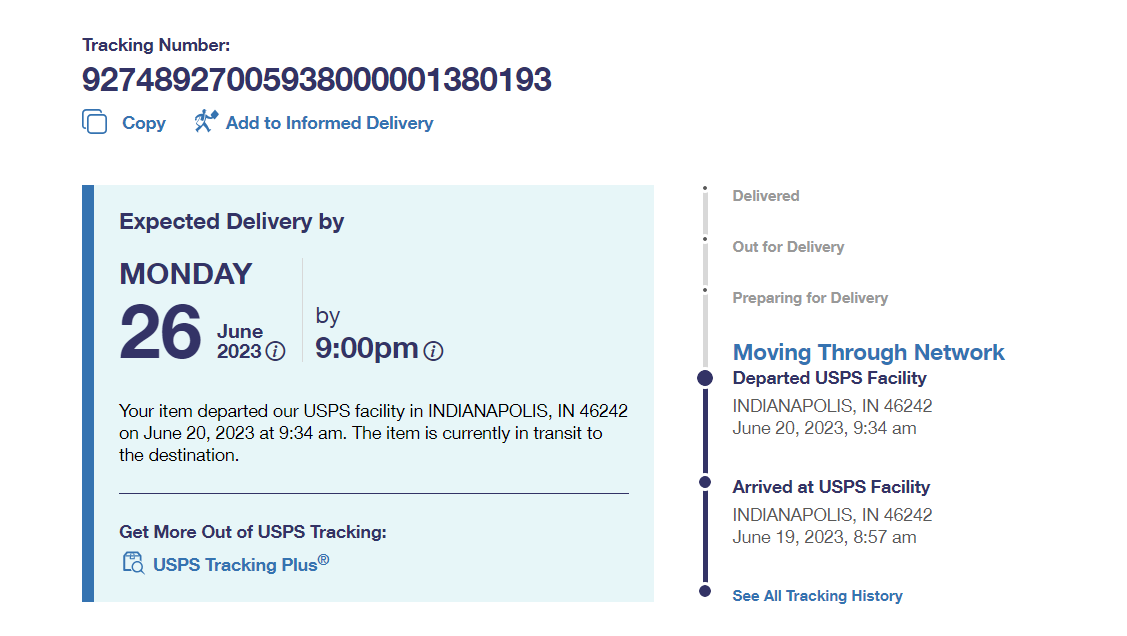Viewport: 1127px width, 636px height.
Task: Open the info icon beside 9:00pm
Action: [433, 351]
